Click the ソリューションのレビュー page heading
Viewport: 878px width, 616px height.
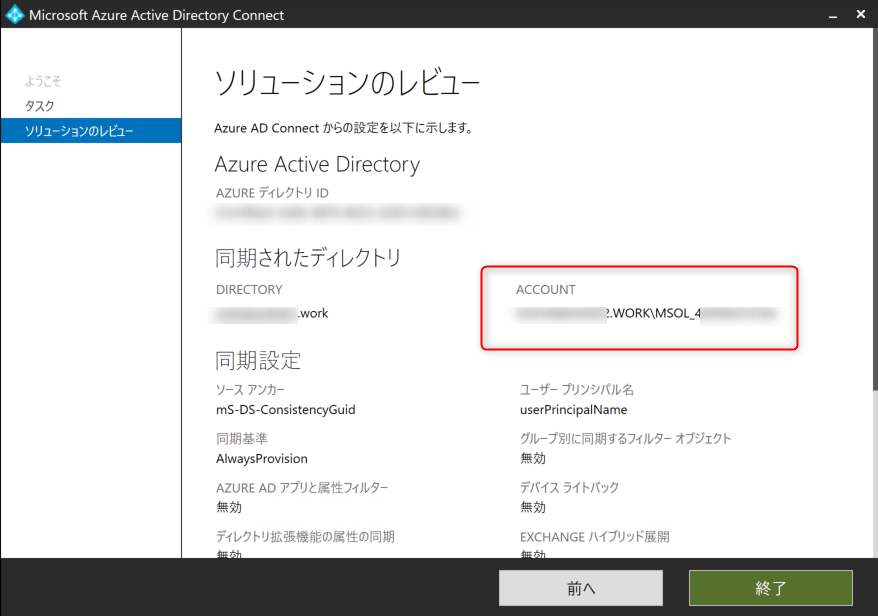click(347, 83)
